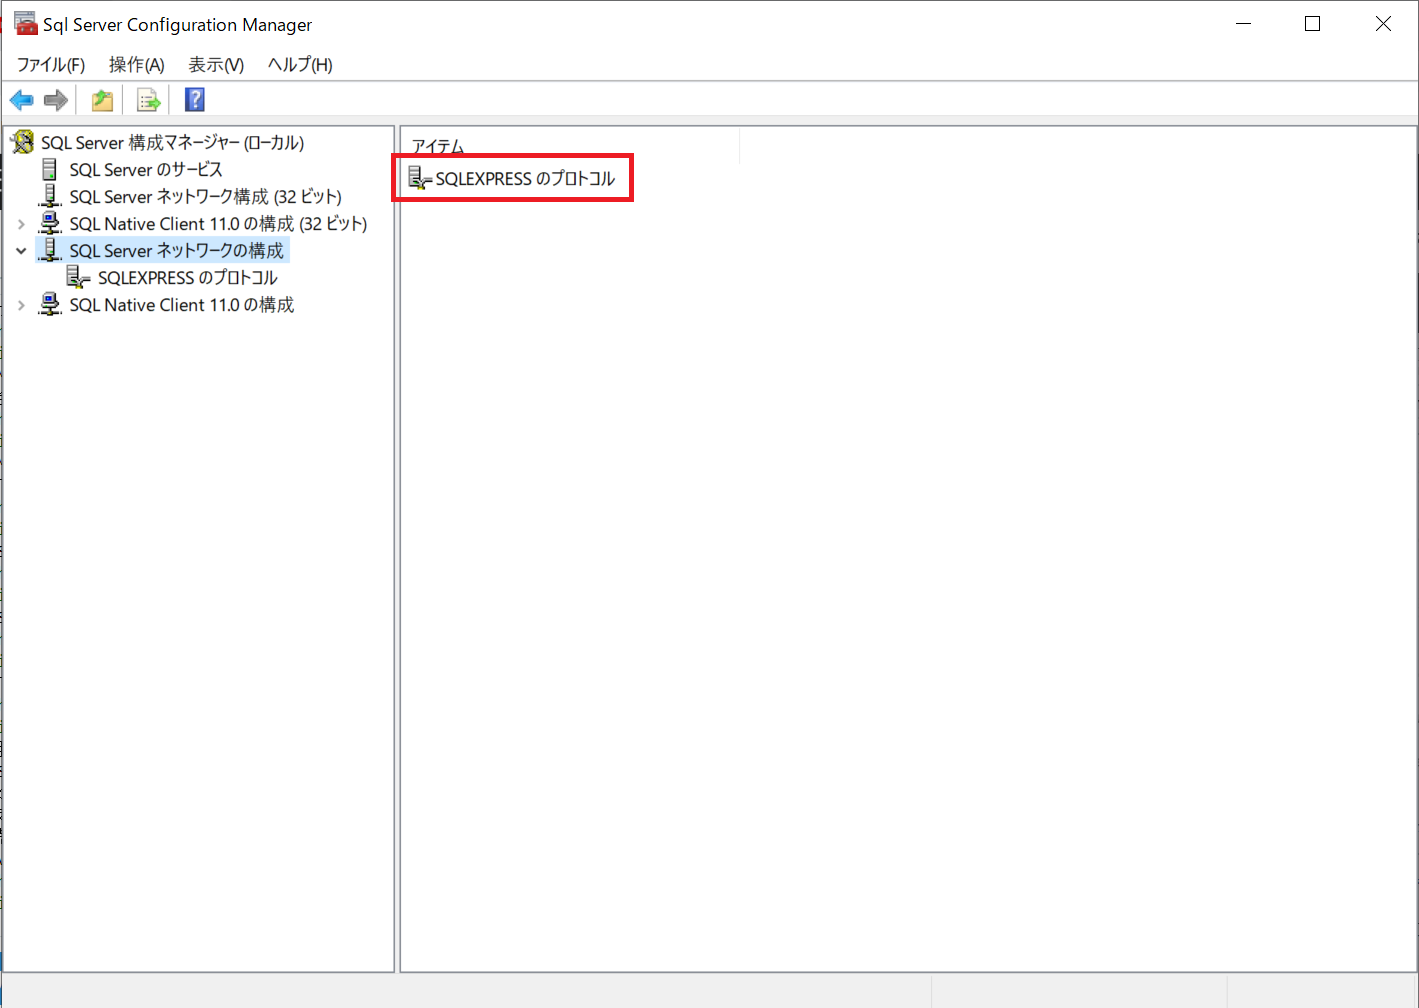The height and width of the screenshot is (1008, 1419).
Task: Click the Sql Server Configuration Manager title icon
Action: click(x=25, y=24)
